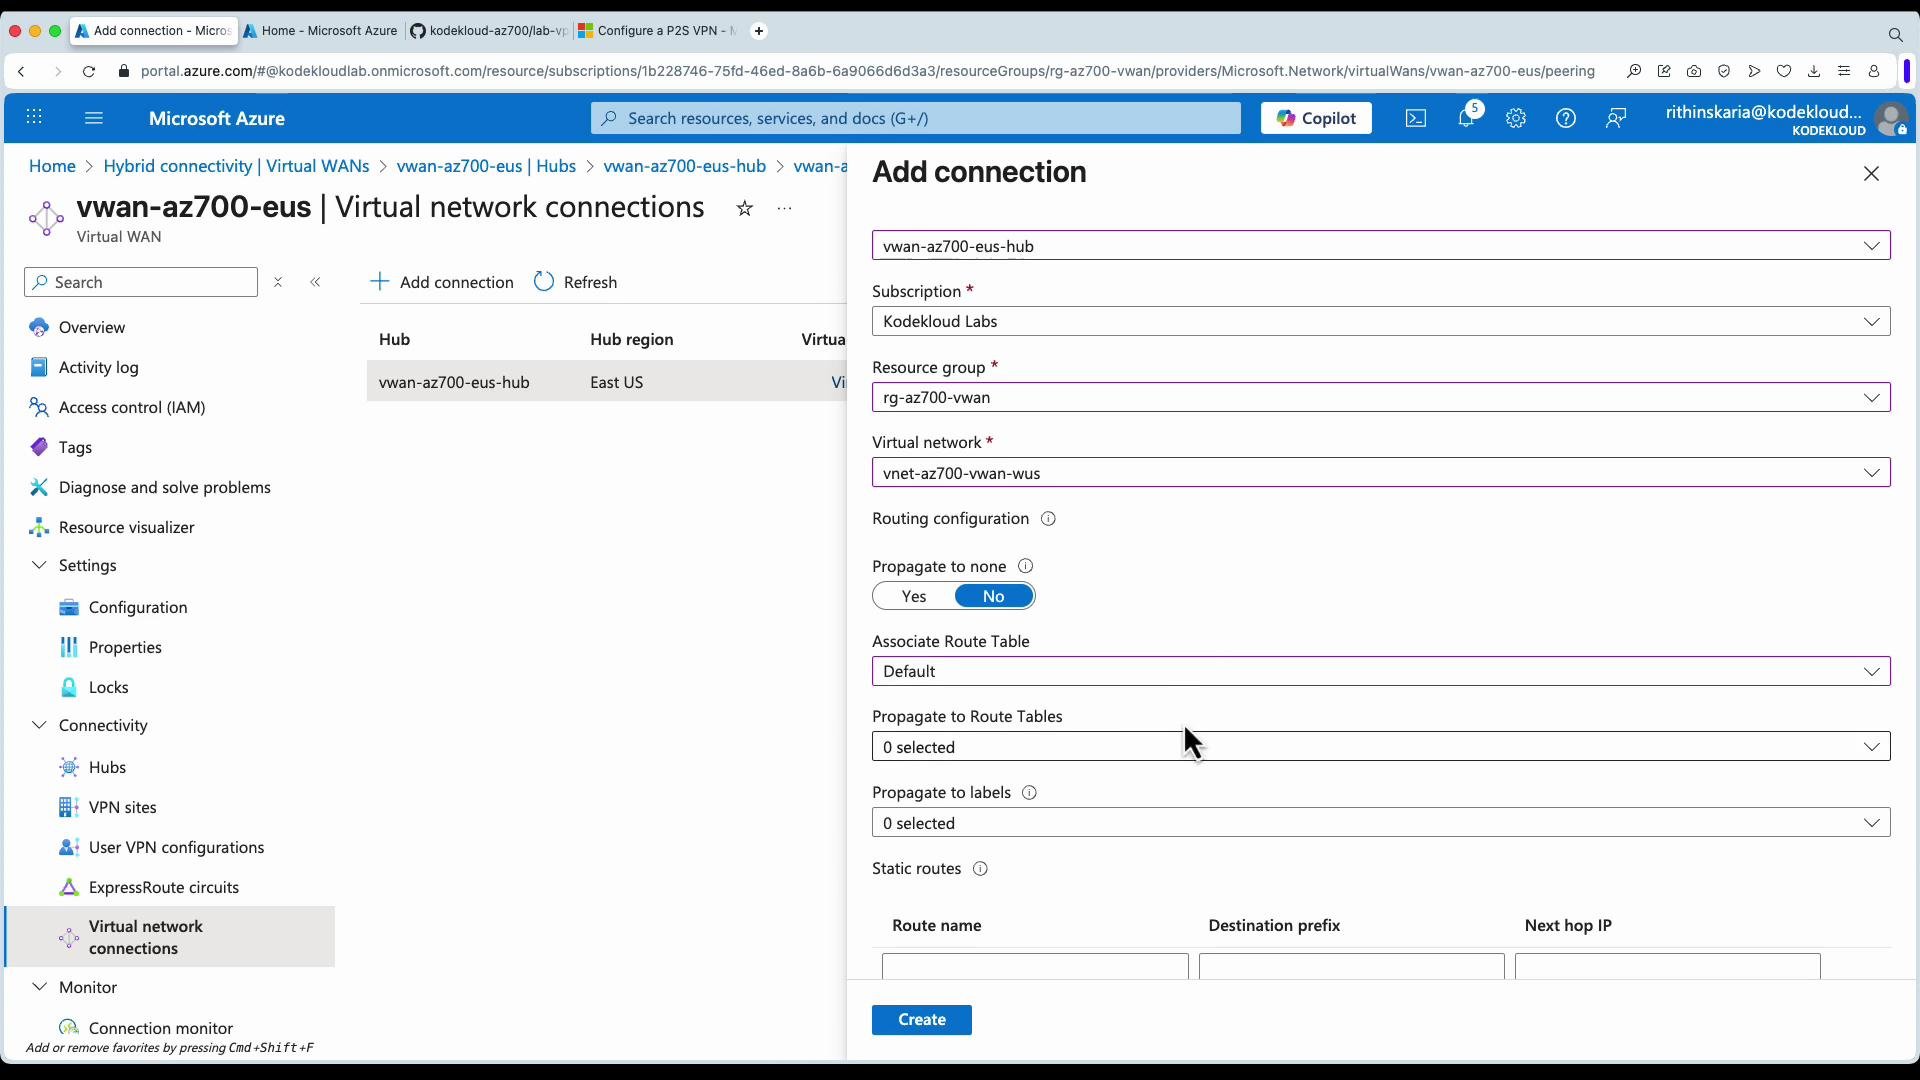Open the help question mark icon
Viewport: 1920px width, 1080px height.
pos(1566,118)
